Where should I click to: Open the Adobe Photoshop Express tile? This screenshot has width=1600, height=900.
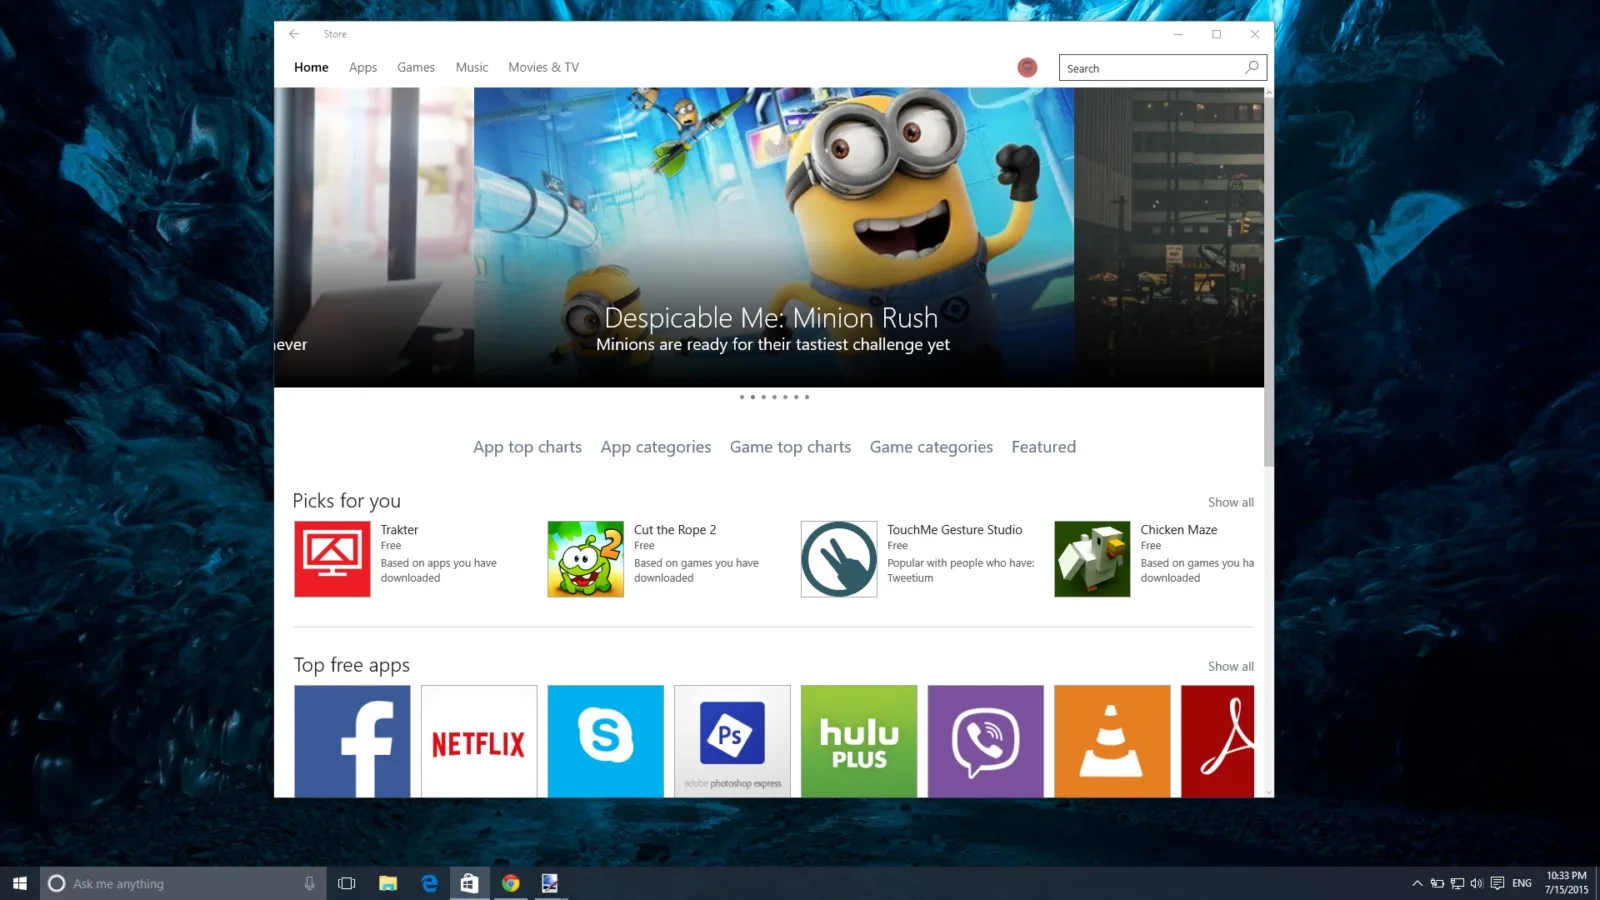pos(732,741)
